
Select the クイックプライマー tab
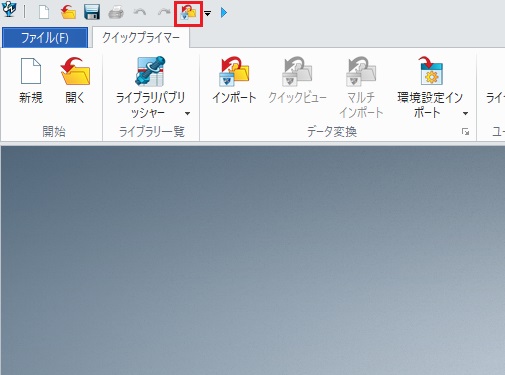tap(141, 37)
